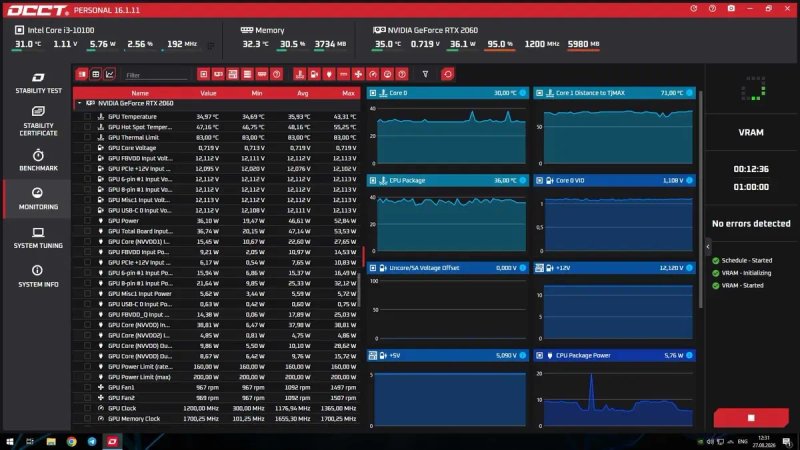Viewport: 800px width, 450px height.
Task: Click graphs panel vertical scrollbar
Action: point(701,199)
